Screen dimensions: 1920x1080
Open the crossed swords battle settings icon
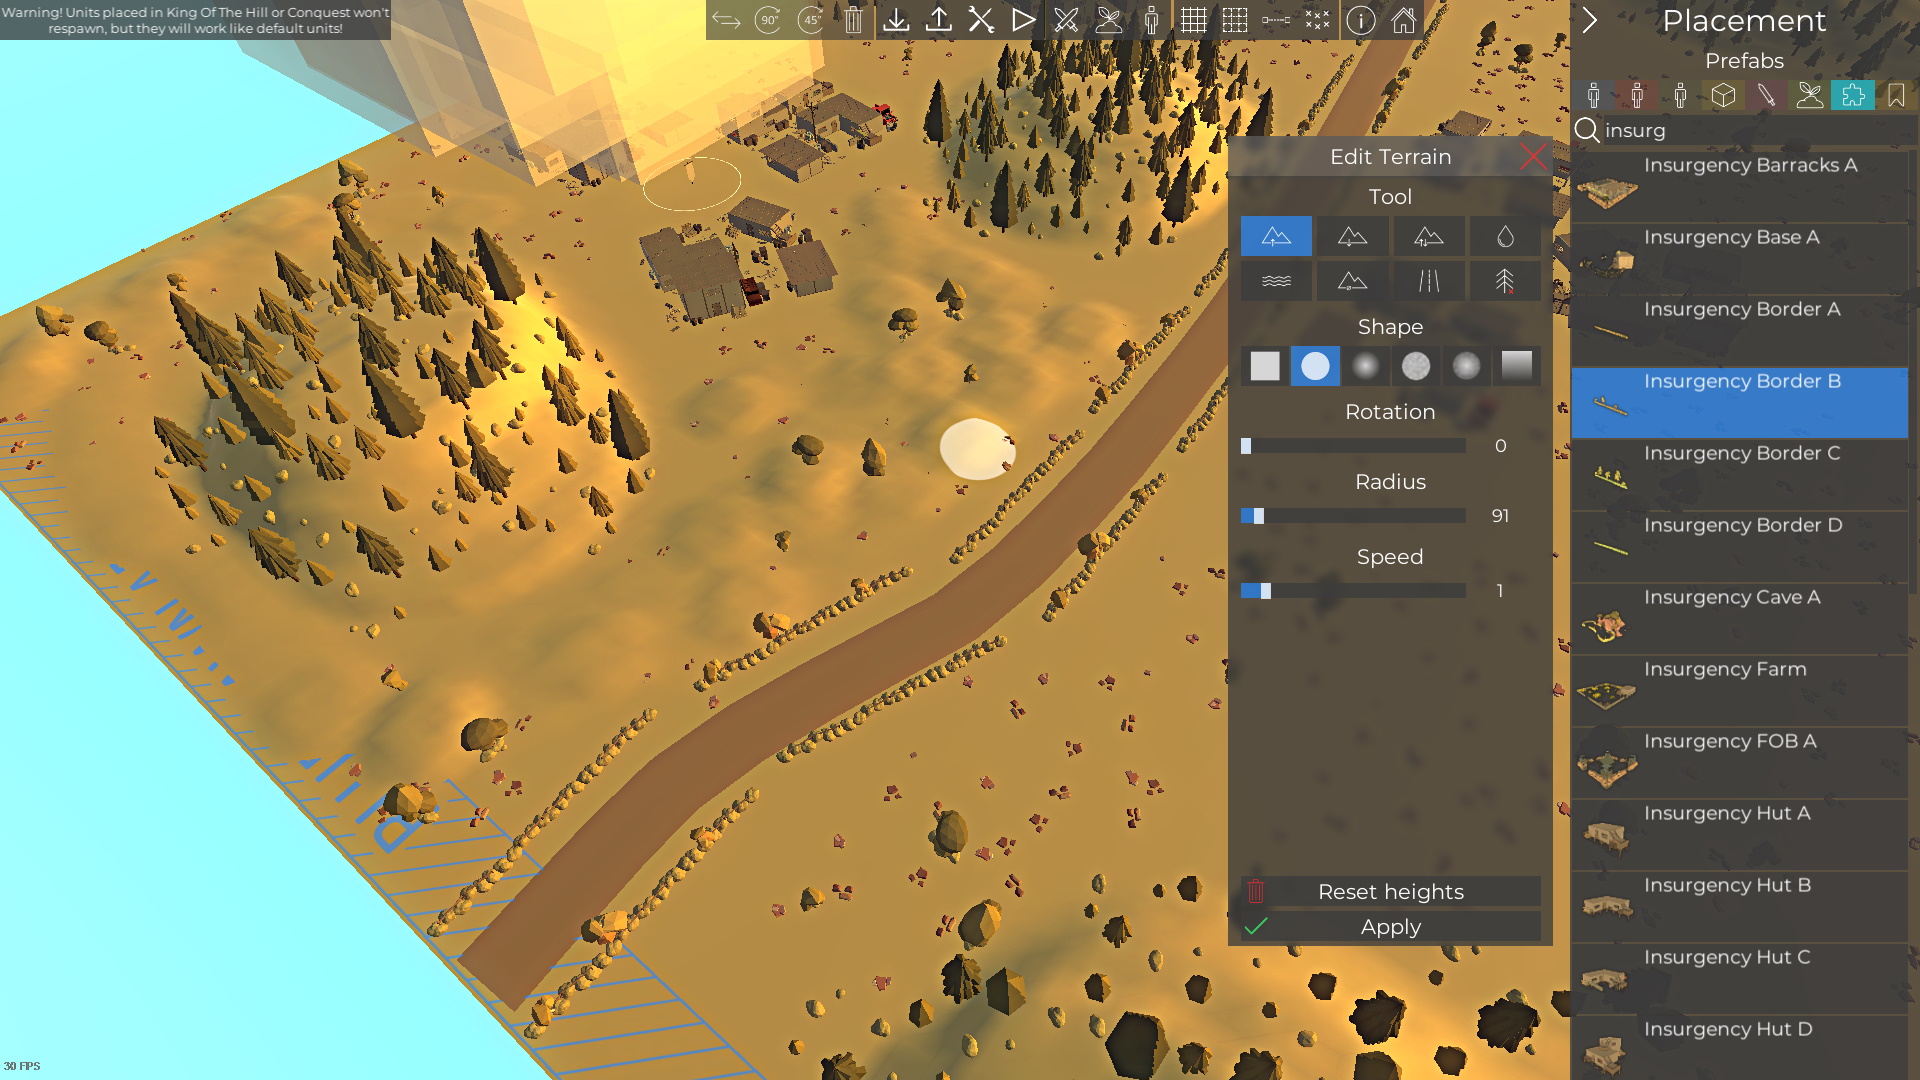pos(1066,20)
